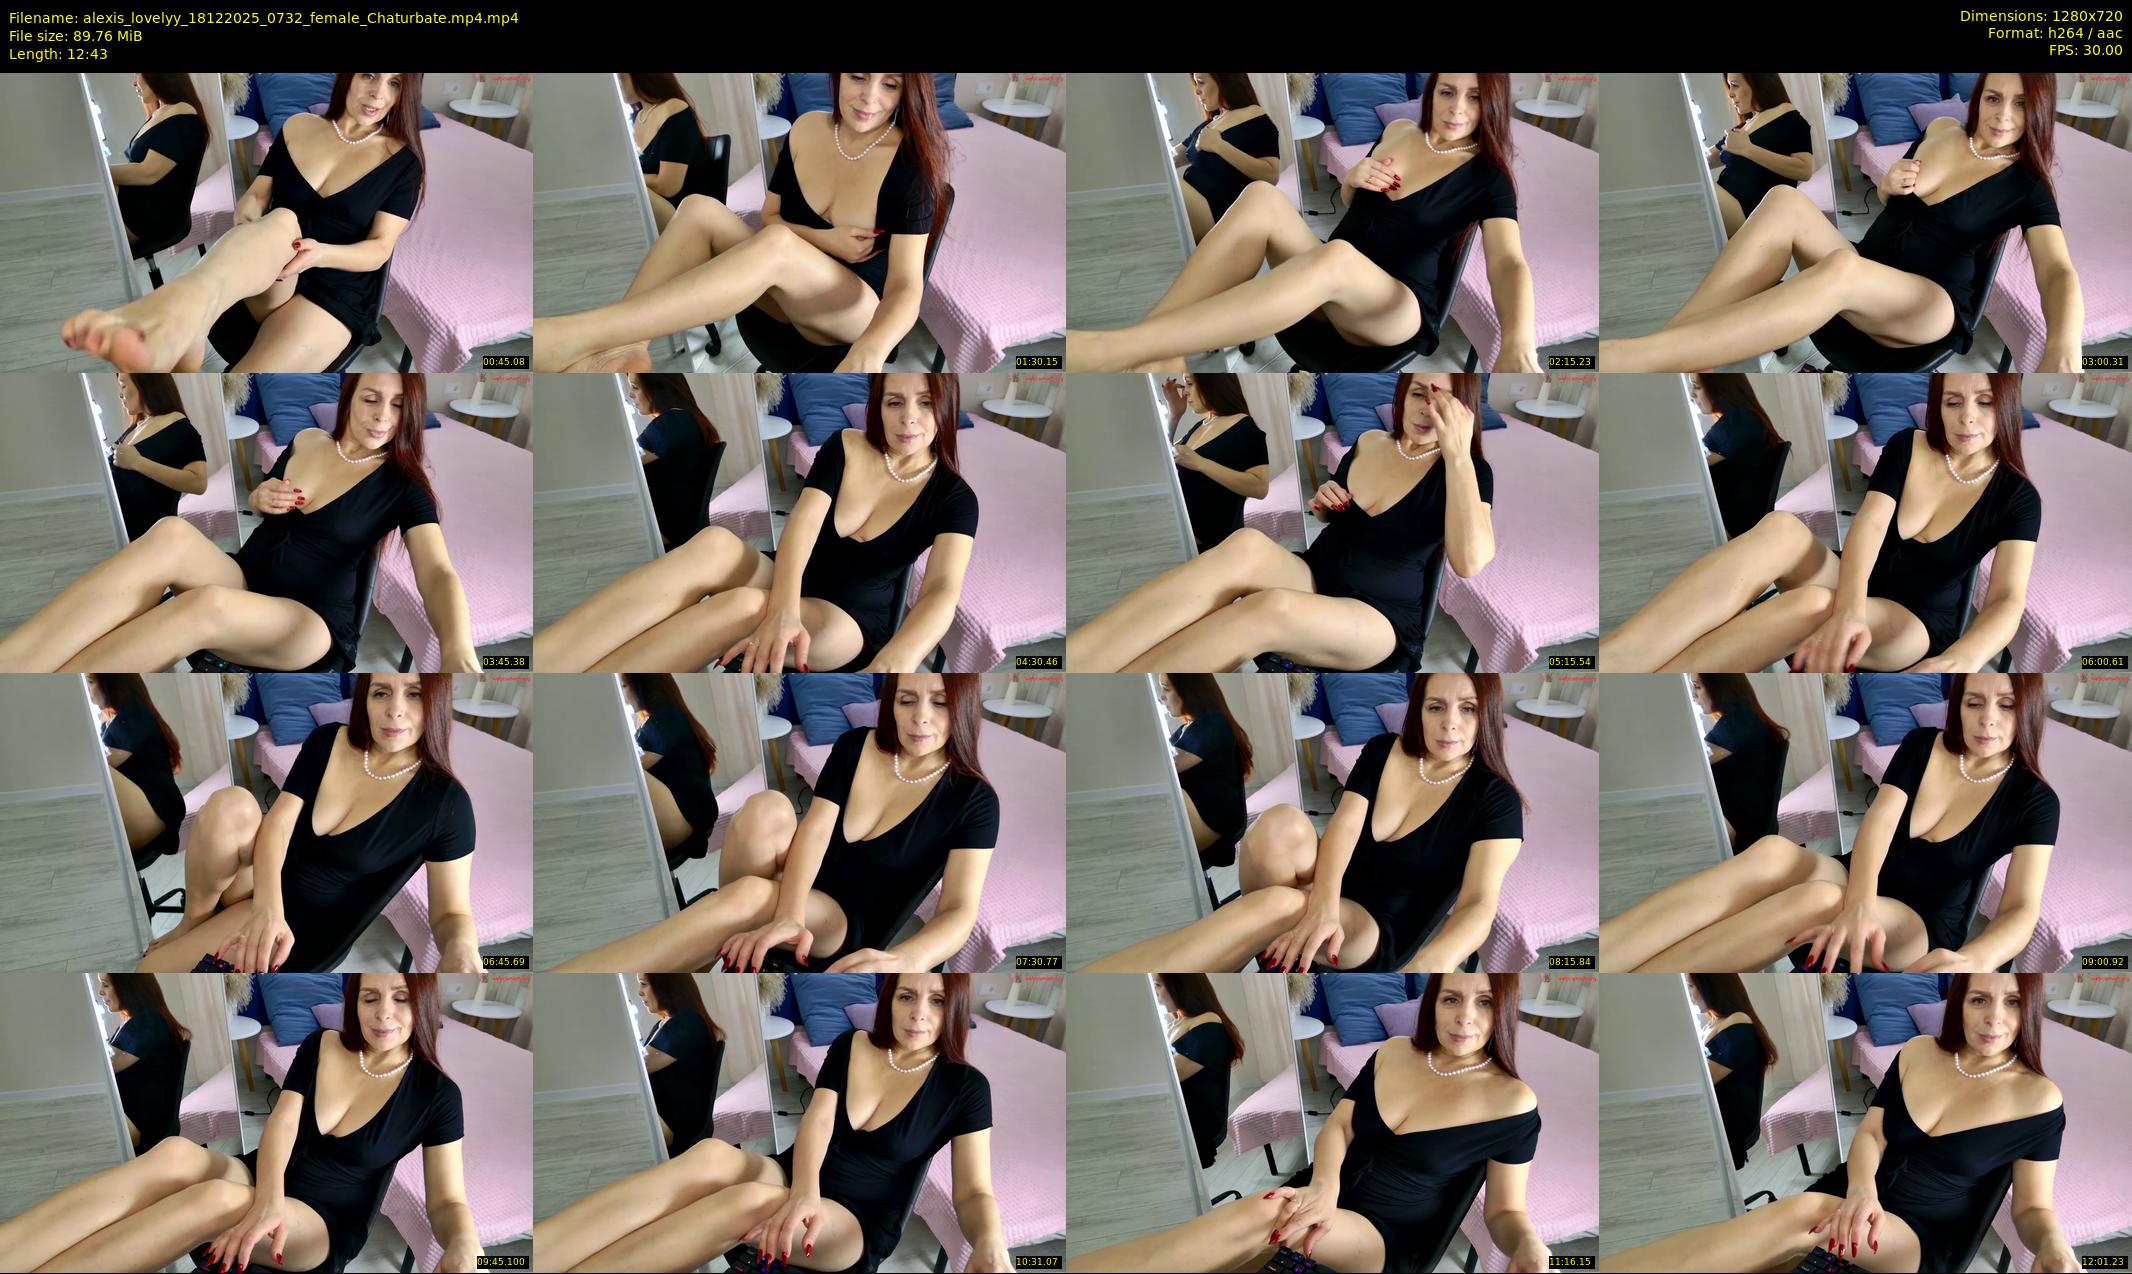This screenshot has width=2132, height=1274.
Task: Click the last frame at 12:01.23
Action: point(1865,1122)
